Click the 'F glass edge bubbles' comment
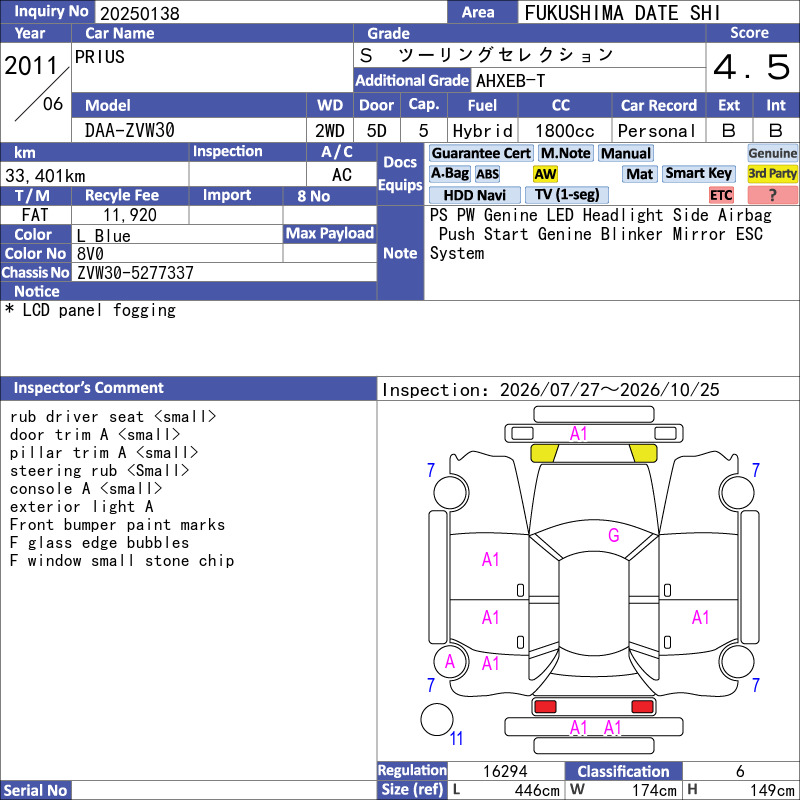 pos(99,543)
